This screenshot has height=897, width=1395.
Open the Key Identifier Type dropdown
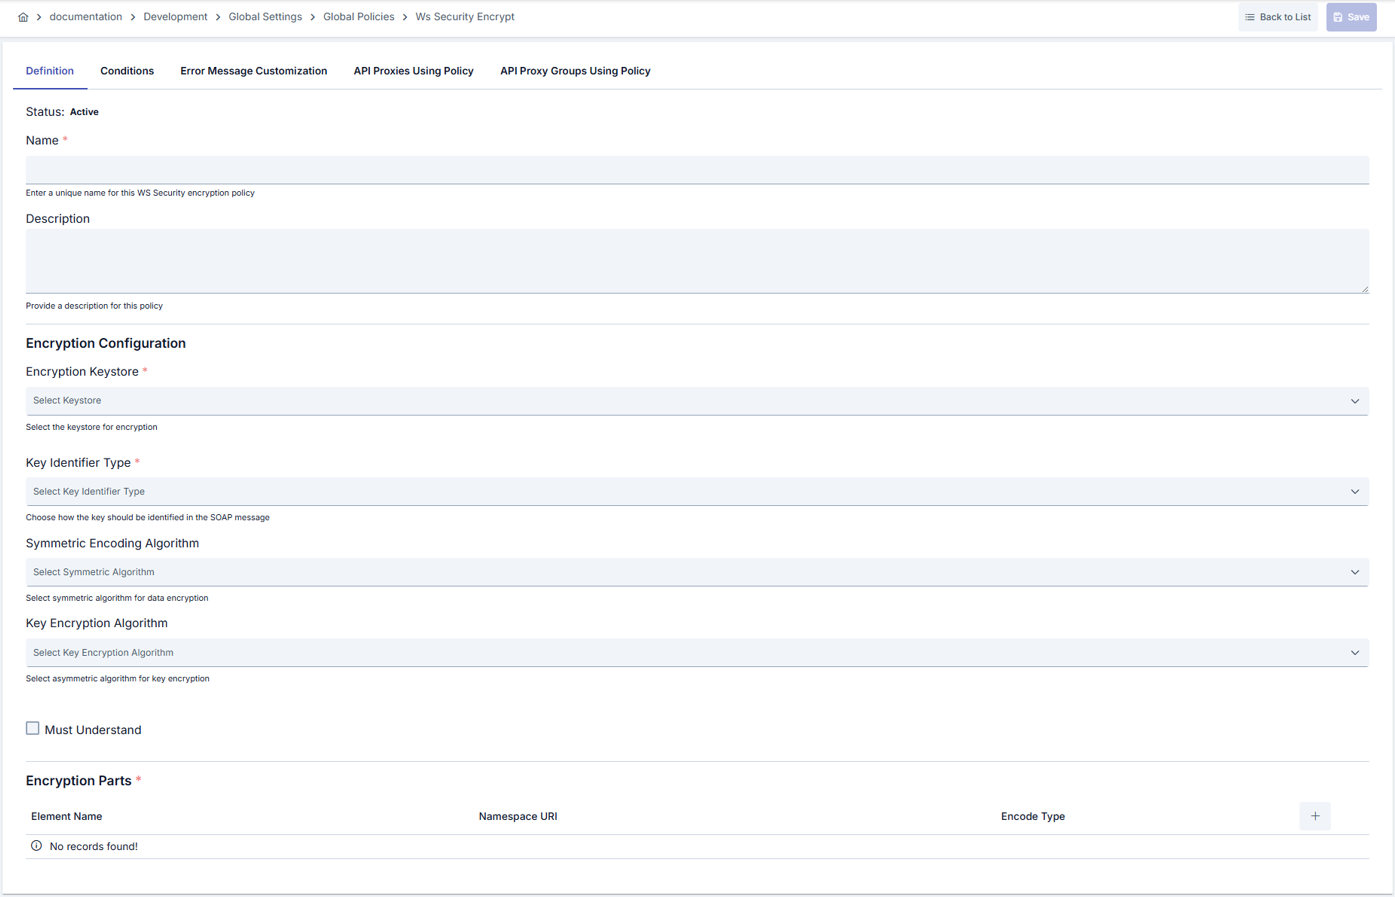coord(697,491)
